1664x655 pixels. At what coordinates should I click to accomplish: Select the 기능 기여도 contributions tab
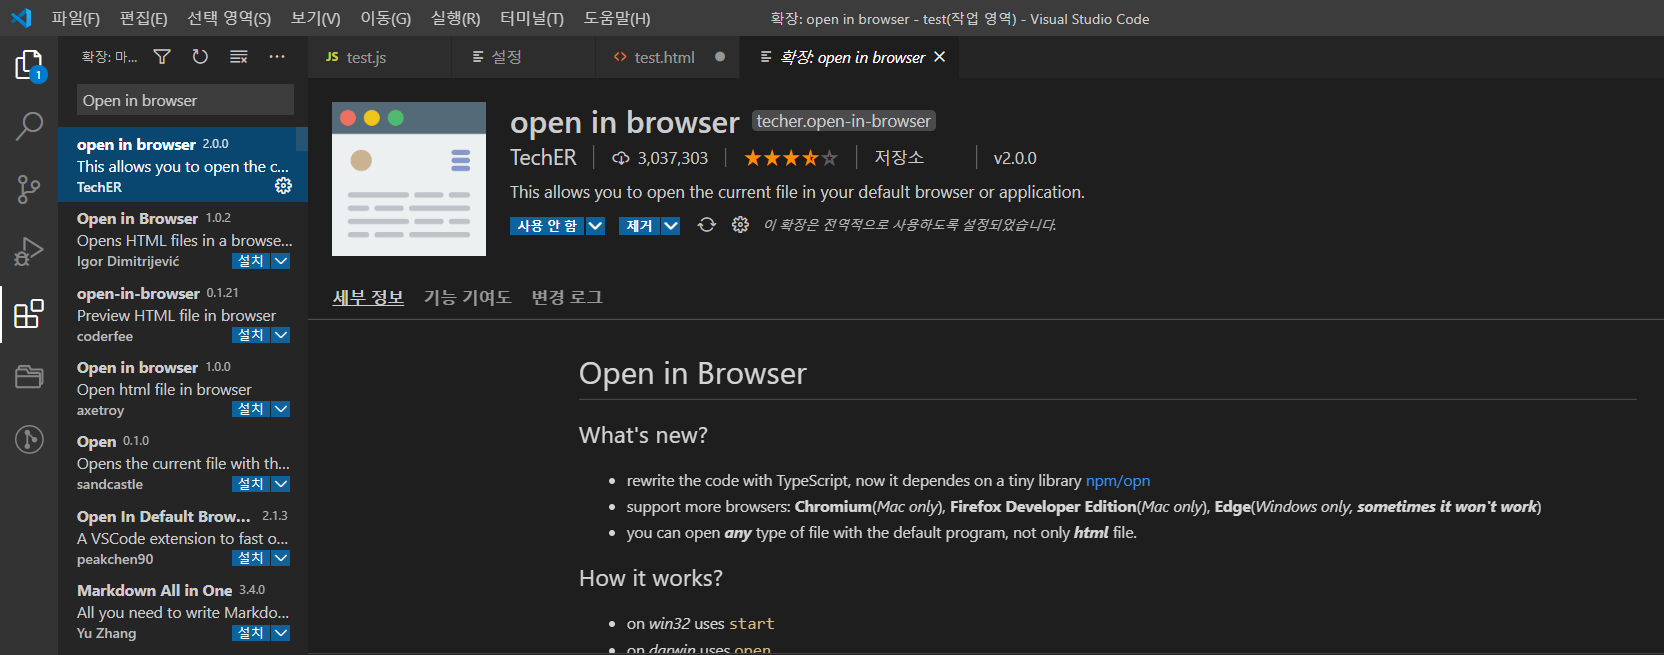coord(467,297)
